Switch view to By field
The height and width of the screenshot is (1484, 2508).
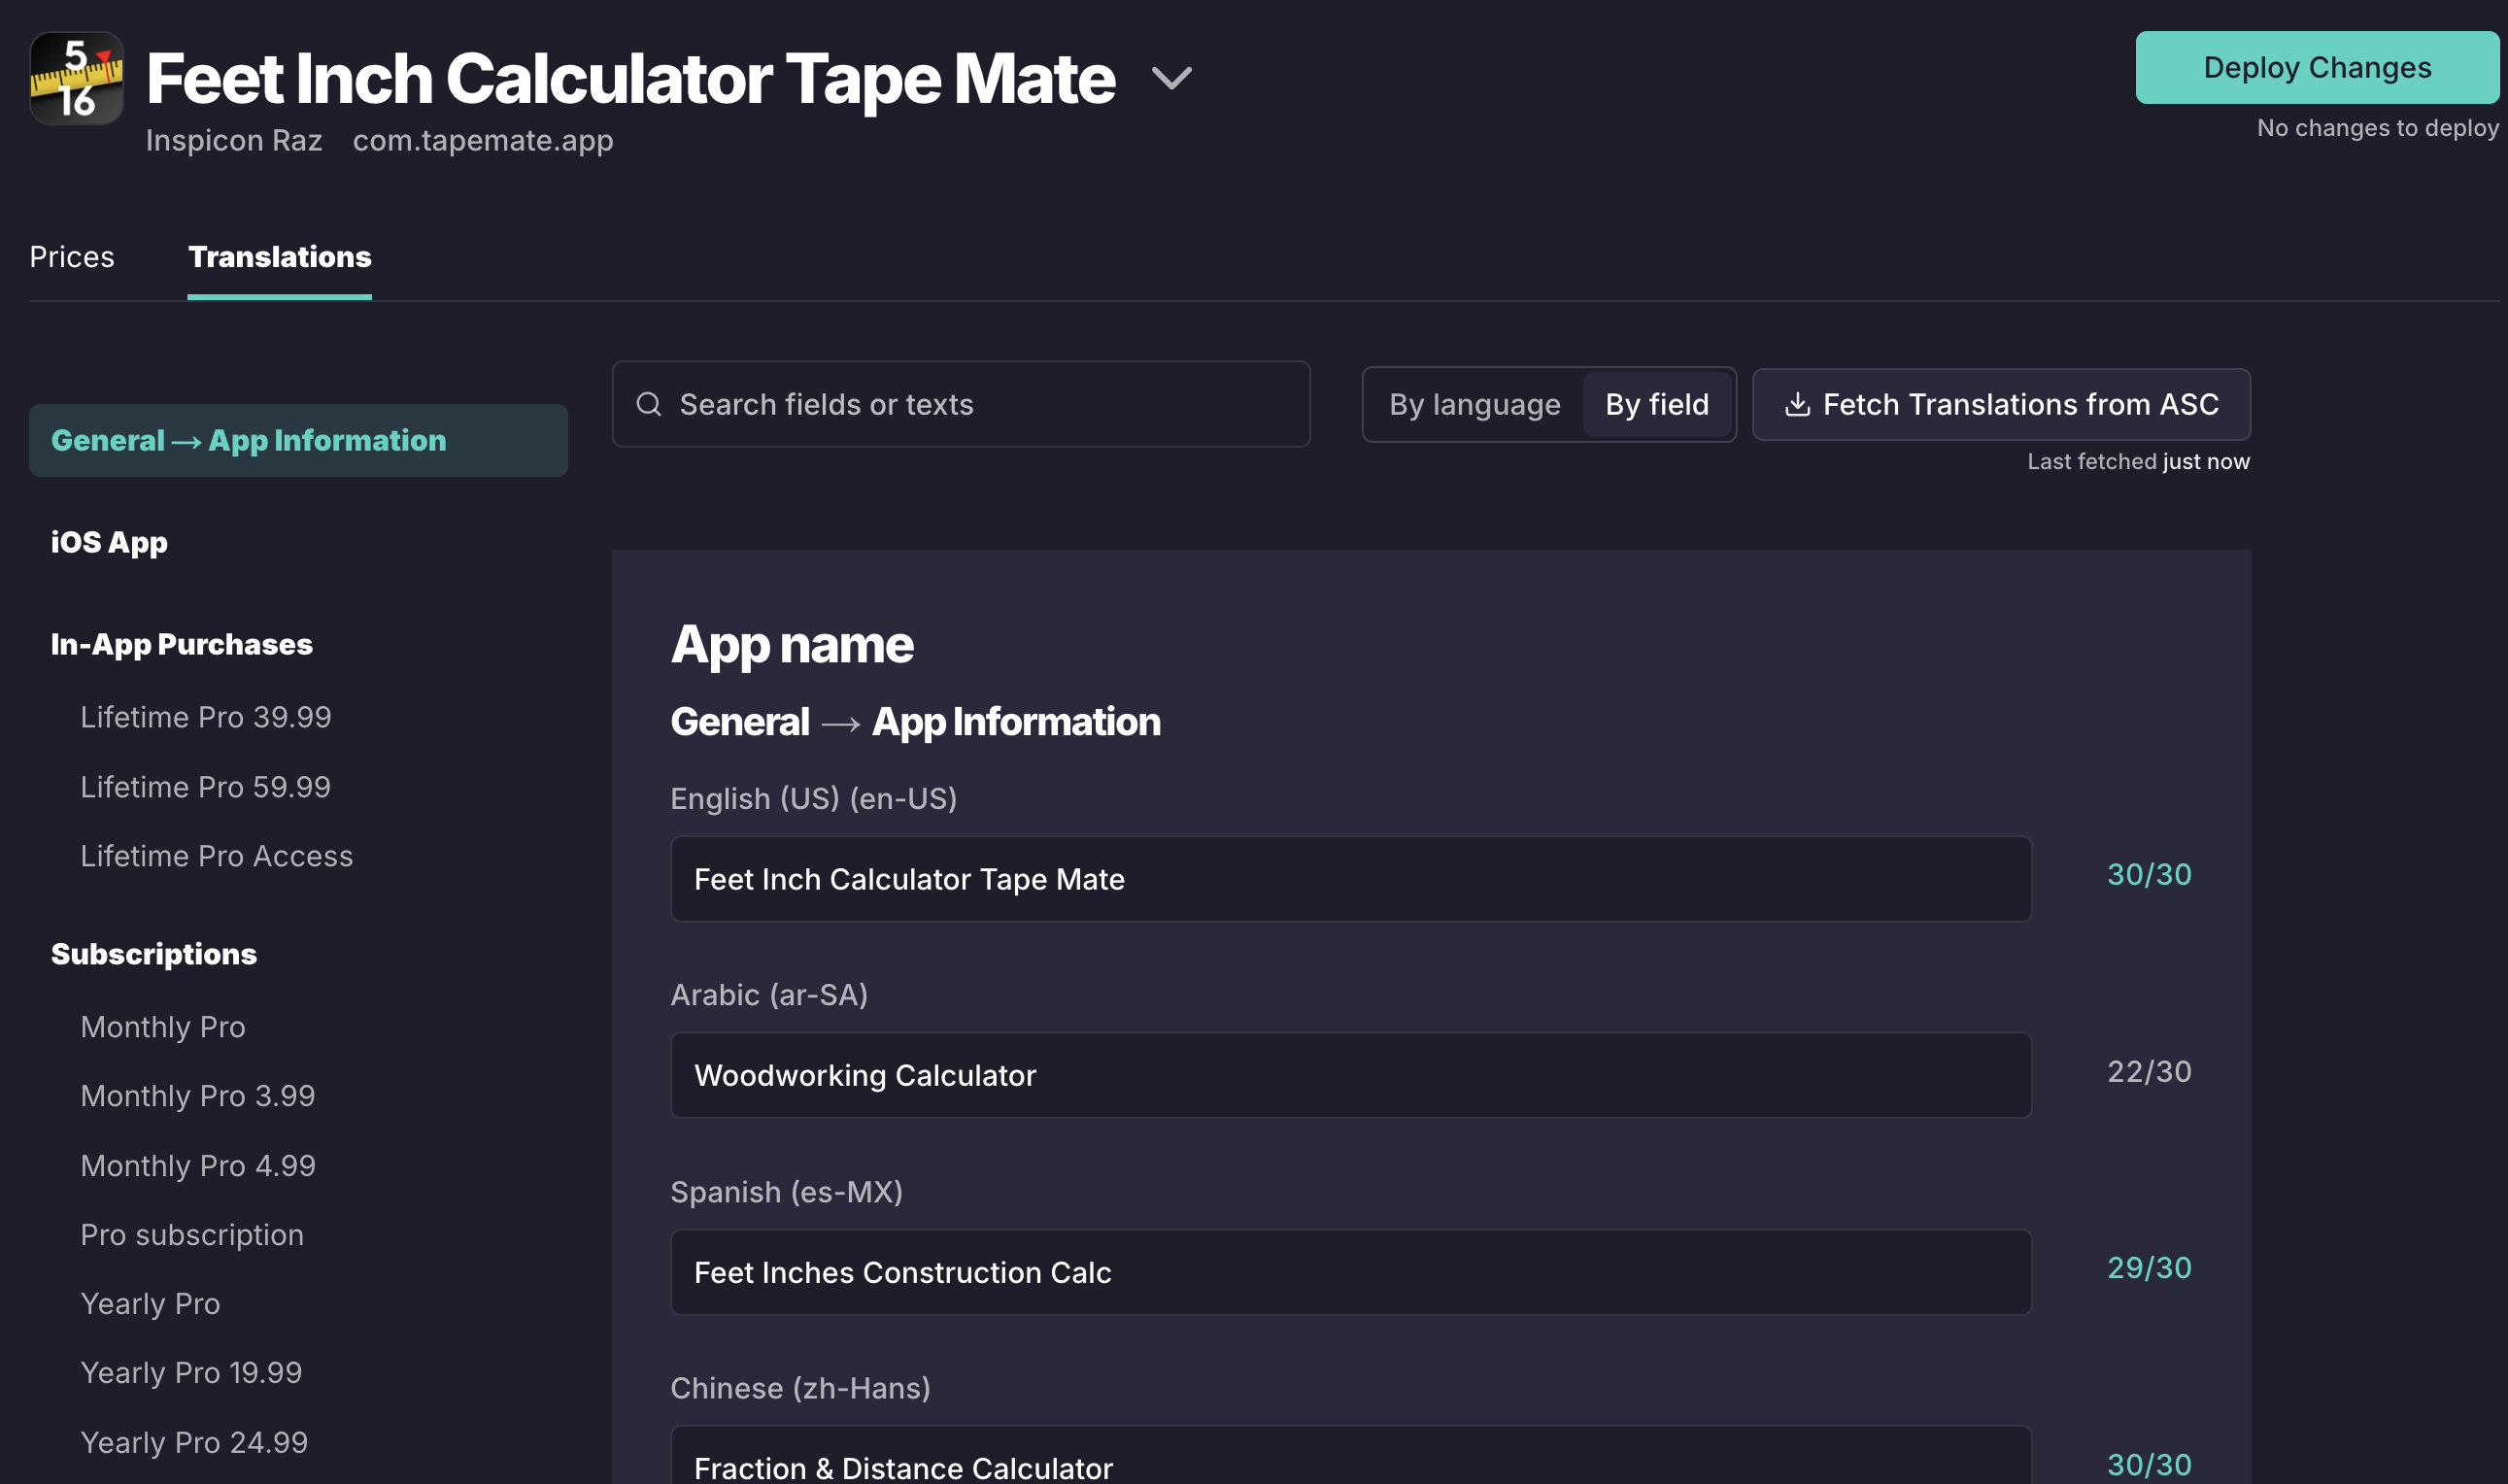point(1657,404)
